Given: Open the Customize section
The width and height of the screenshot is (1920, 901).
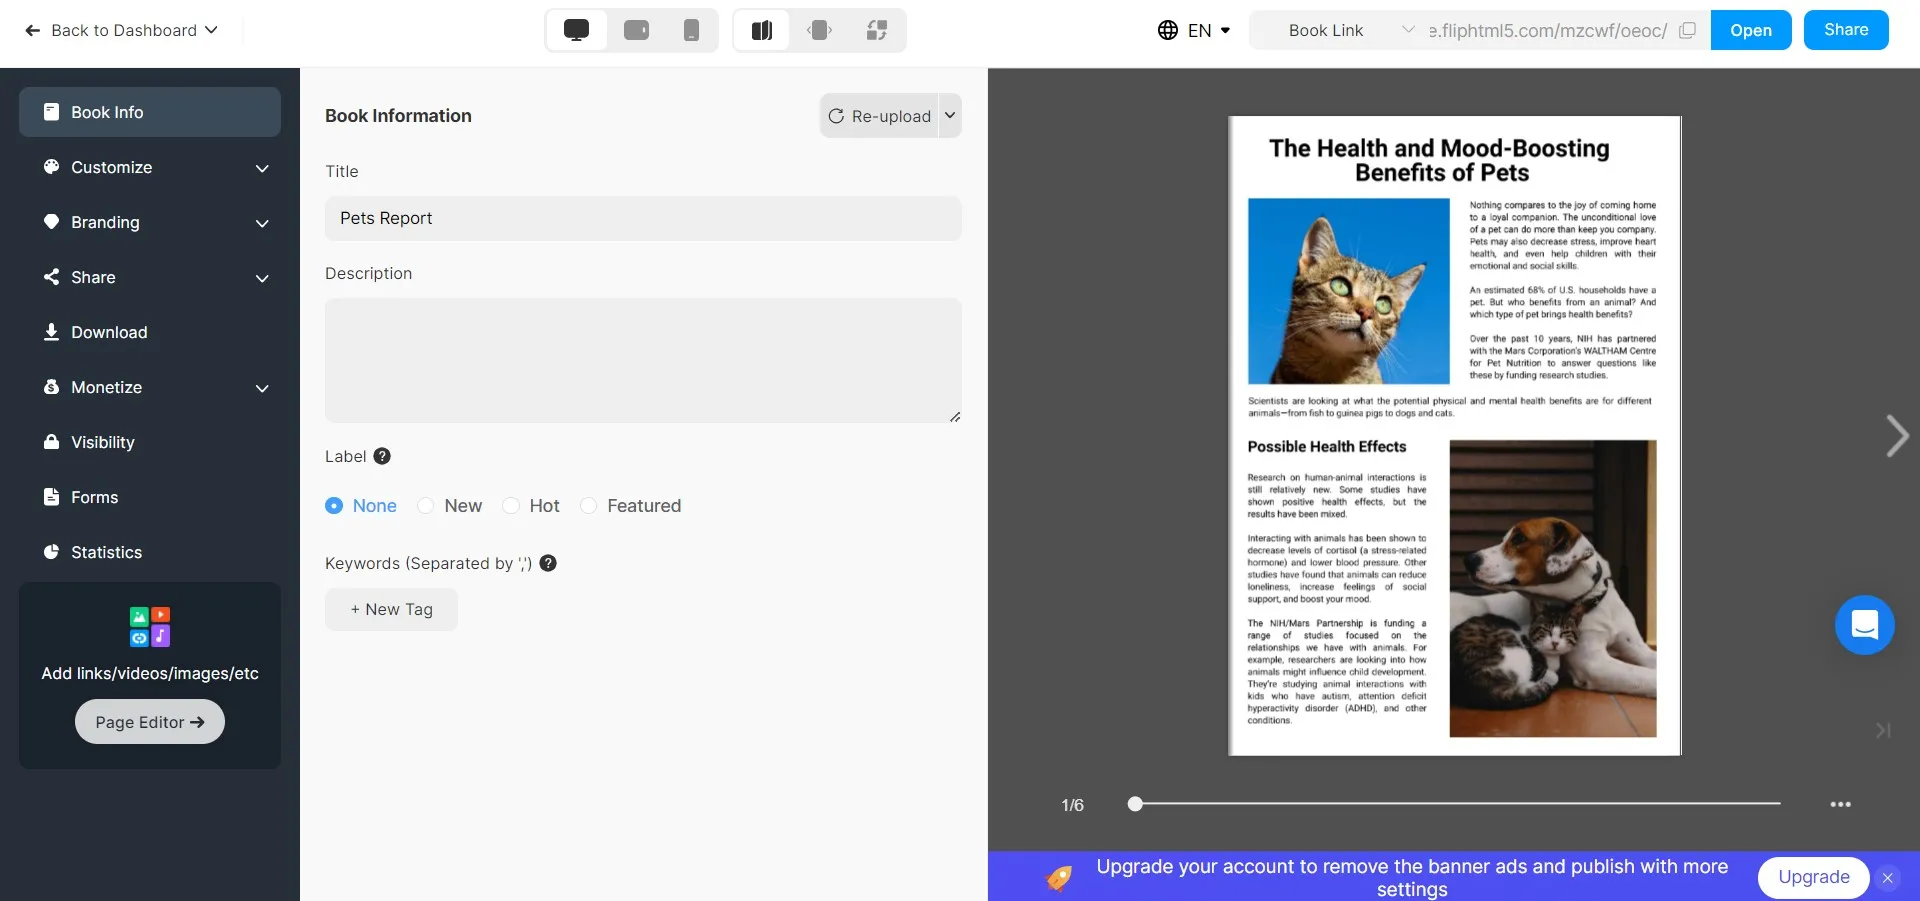Looking at the screenshot, I should 150,167.
